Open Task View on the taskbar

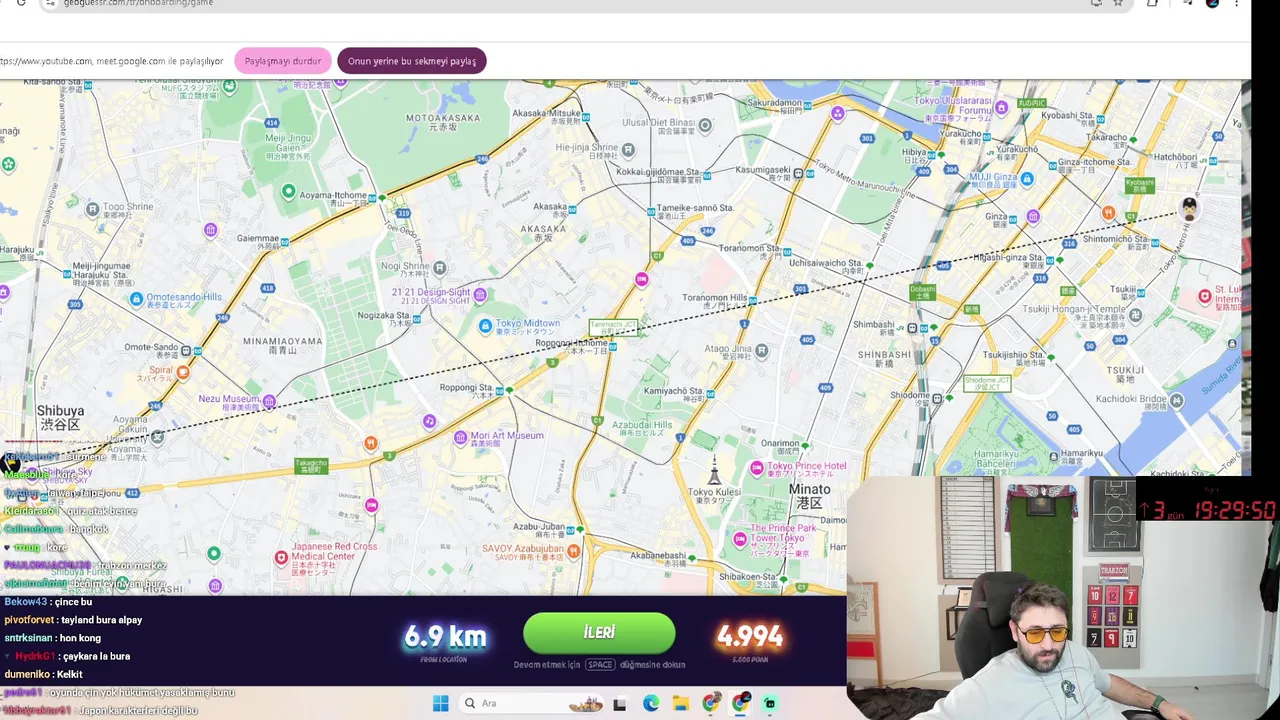tap(619, 704)
